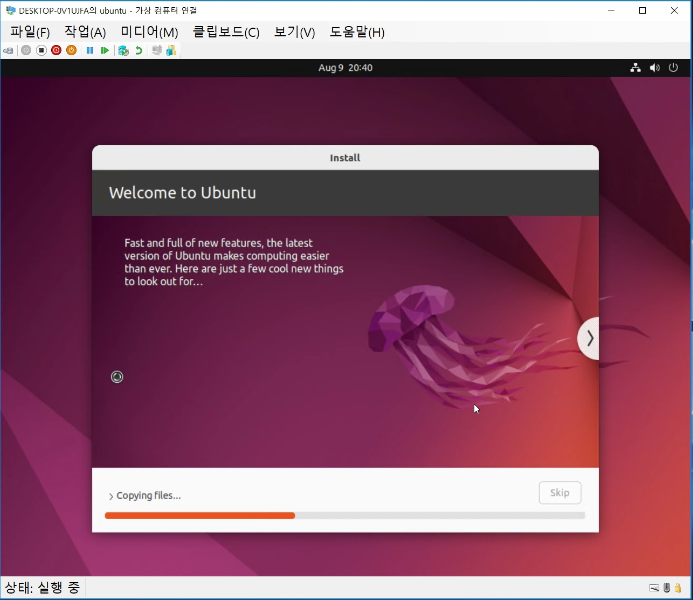Create a checkpoint with the checkpoint icon

[123, 50]
